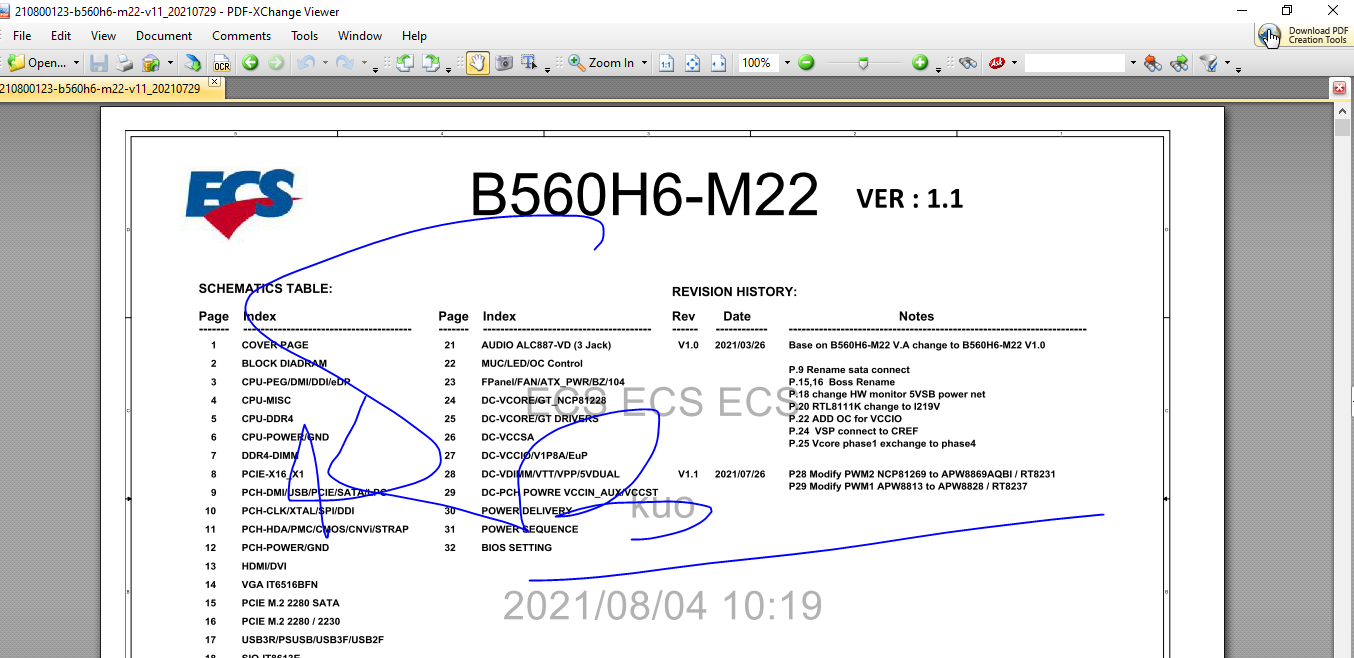Select the 210800123-b560h6-m22 document tab

pyautogui.click(x=100, y=88)
